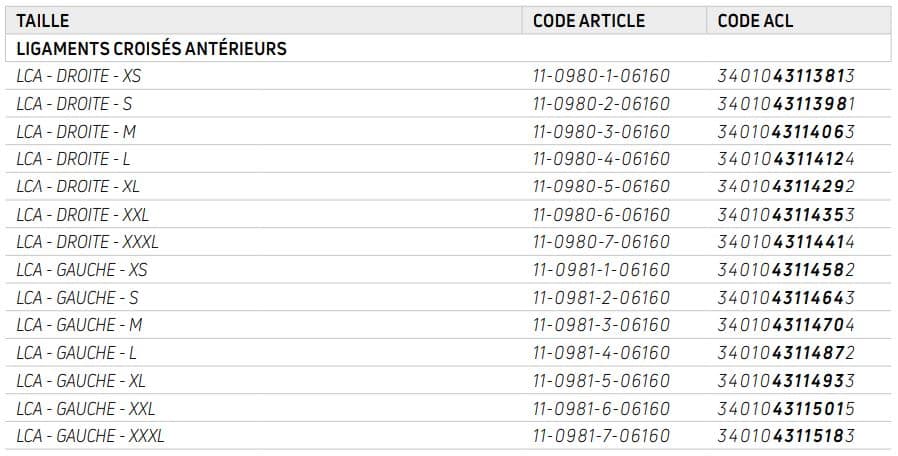The image size is (898, 456).
Task: Click ACL code 3401043114704
Action: click(786, 325)
